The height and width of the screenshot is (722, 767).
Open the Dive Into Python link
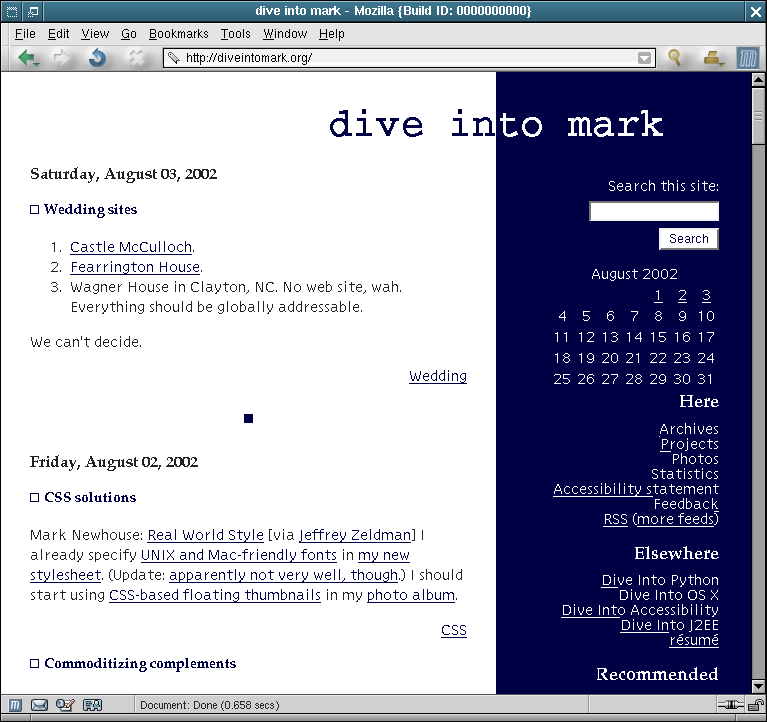(x=660, y=580)
